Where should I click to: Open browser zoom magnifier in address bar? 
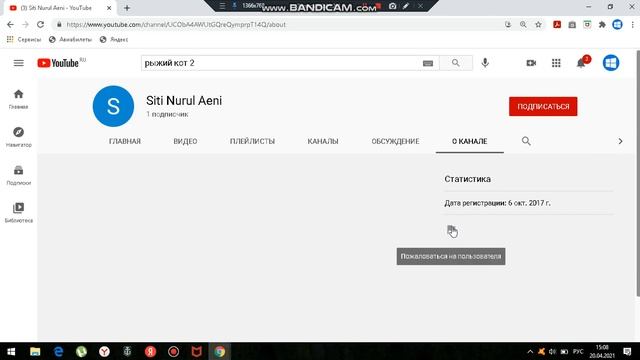click(x=523, y=24)
